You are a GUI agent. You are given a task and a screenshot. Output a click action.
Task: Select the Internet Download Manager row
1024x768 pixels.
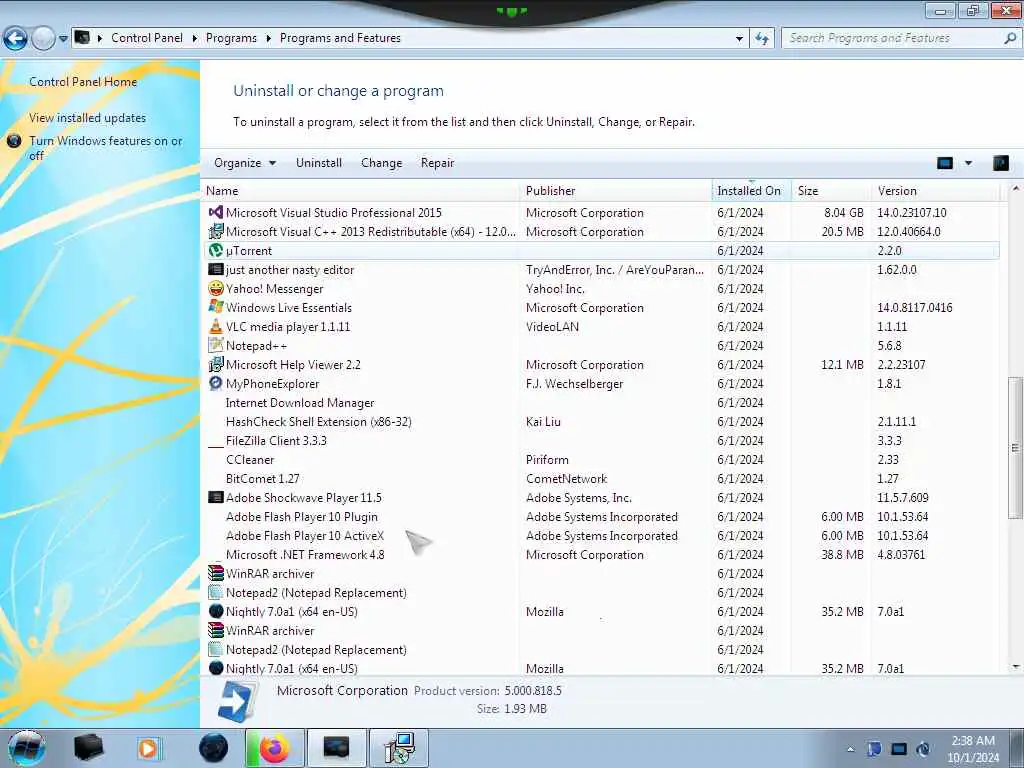click(x=601, y=402)
